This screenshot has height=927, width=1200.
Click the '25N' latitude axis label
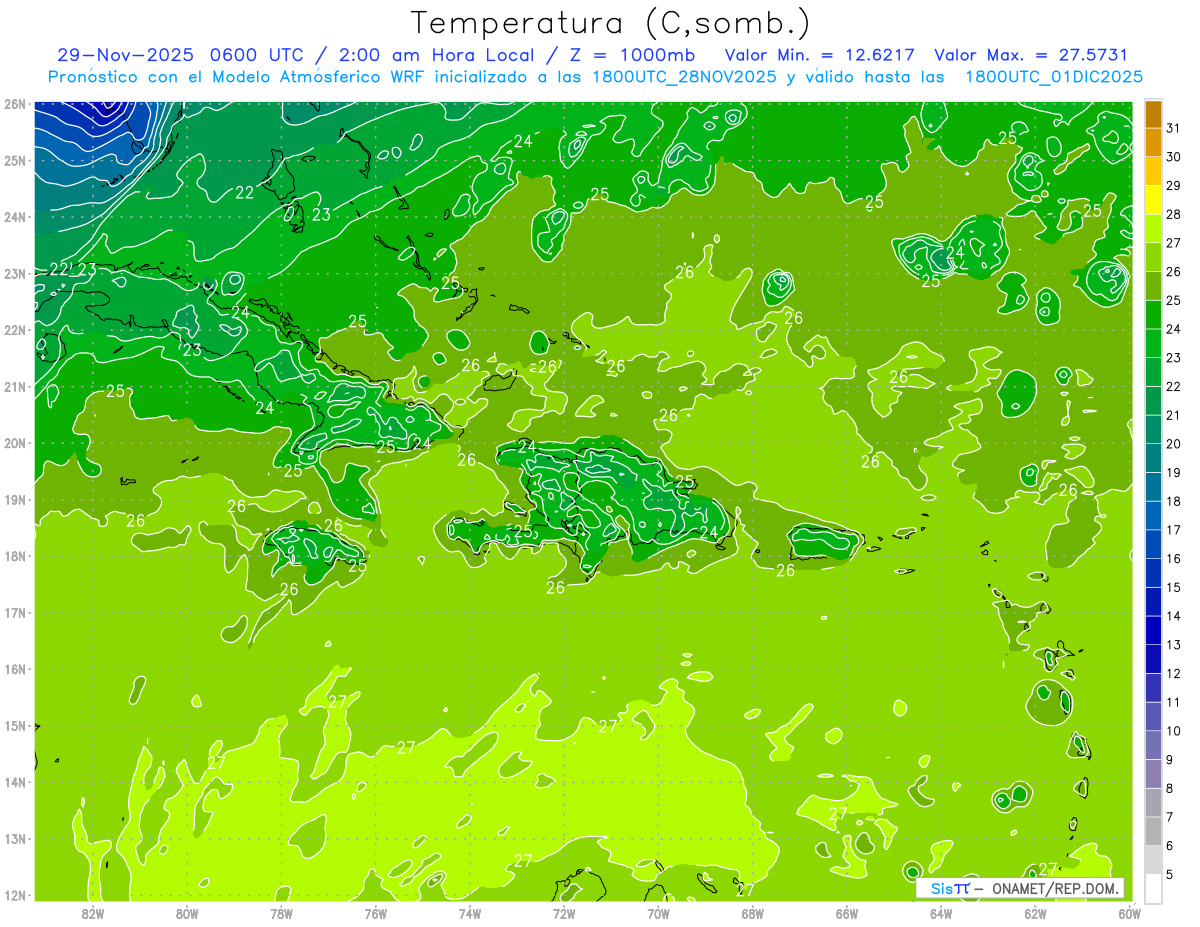tap(14, 160)
